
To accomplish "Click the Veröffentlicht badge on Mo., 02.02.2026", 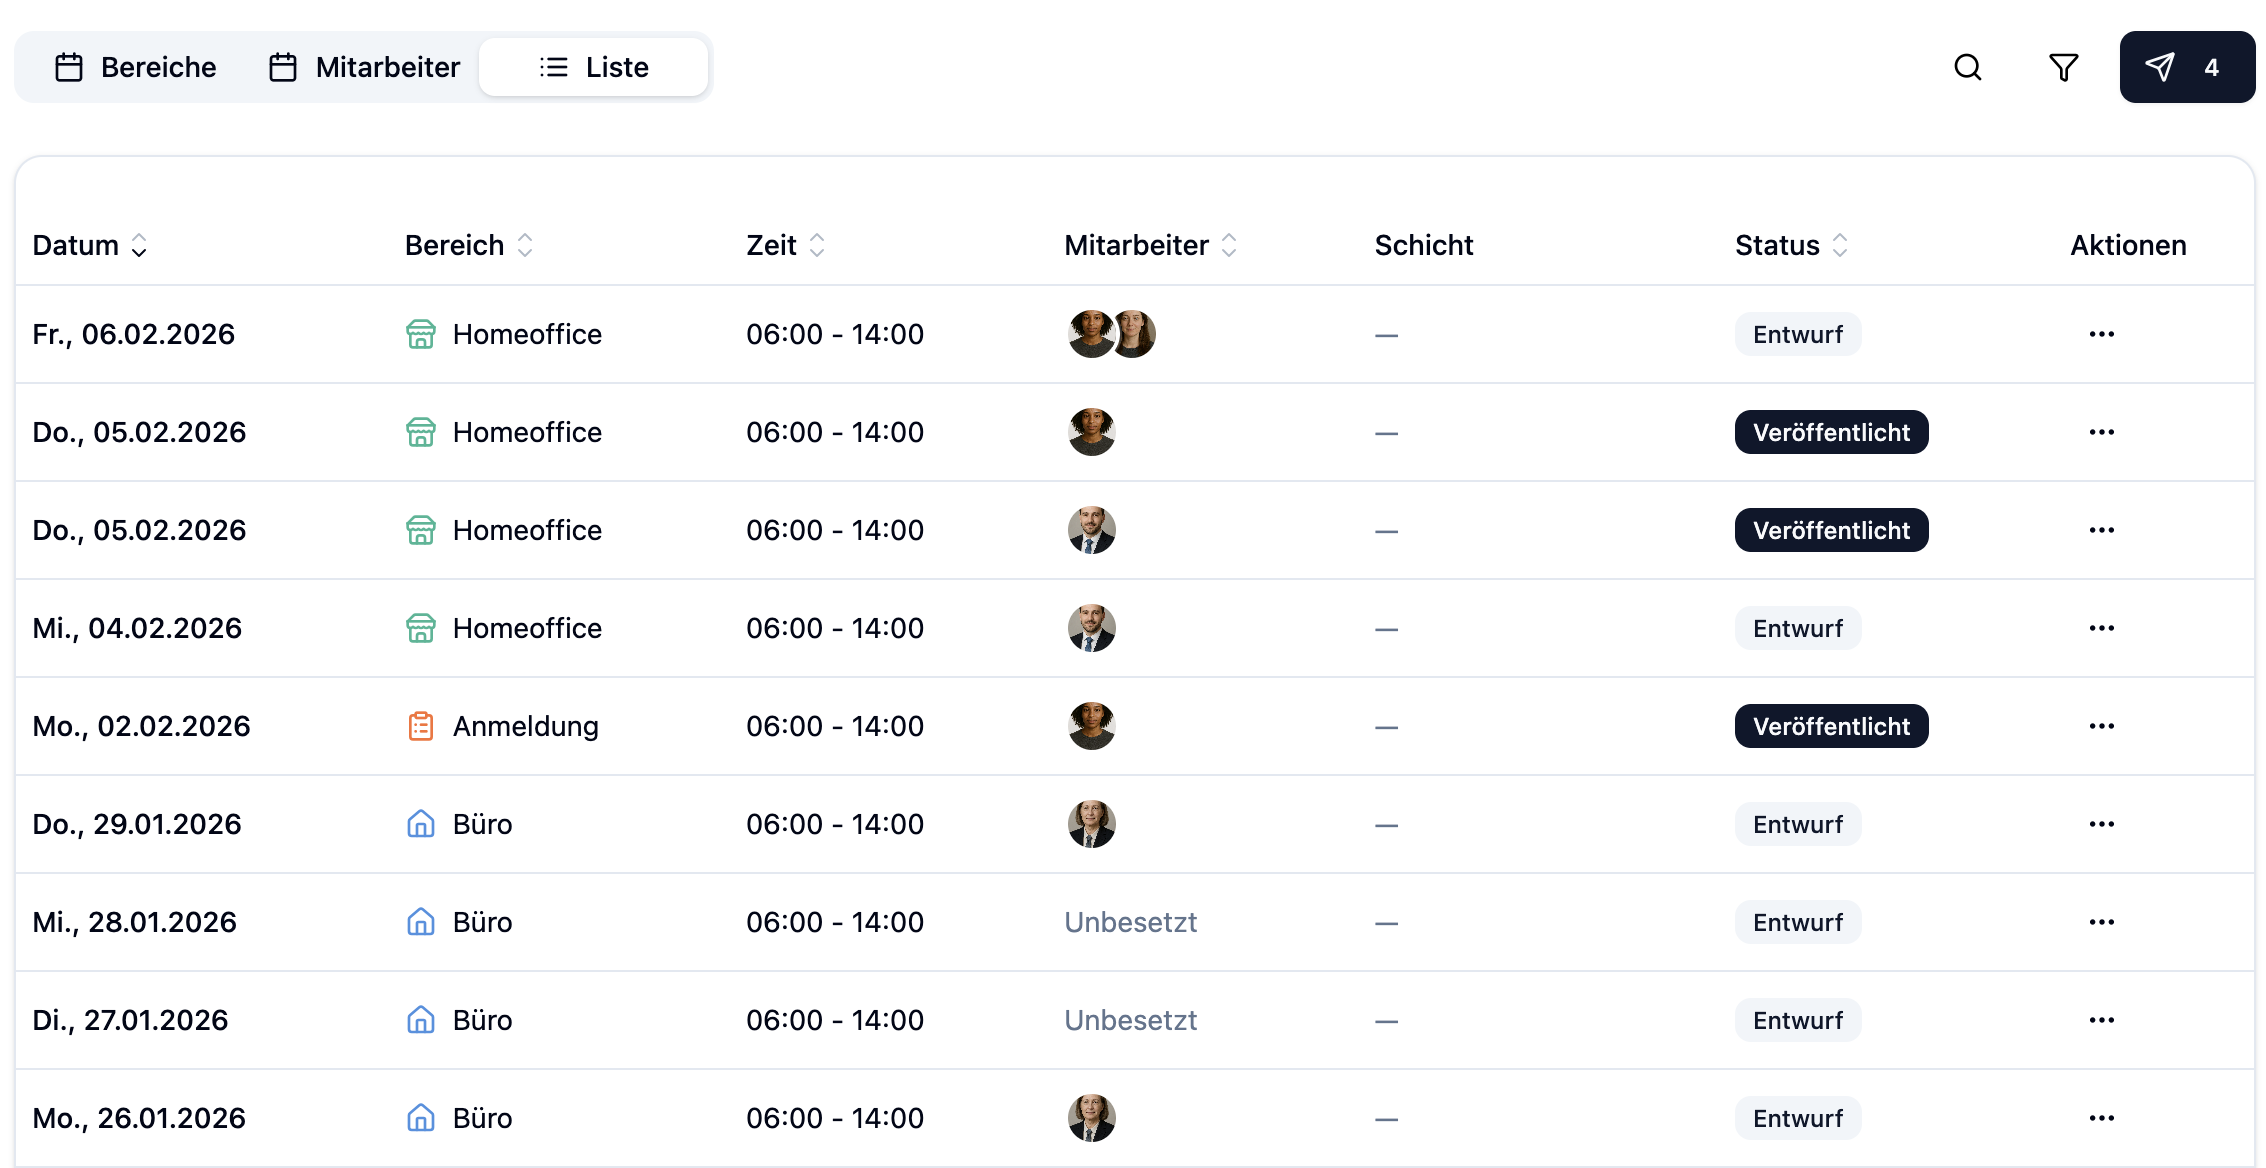I will [1831, 726].
